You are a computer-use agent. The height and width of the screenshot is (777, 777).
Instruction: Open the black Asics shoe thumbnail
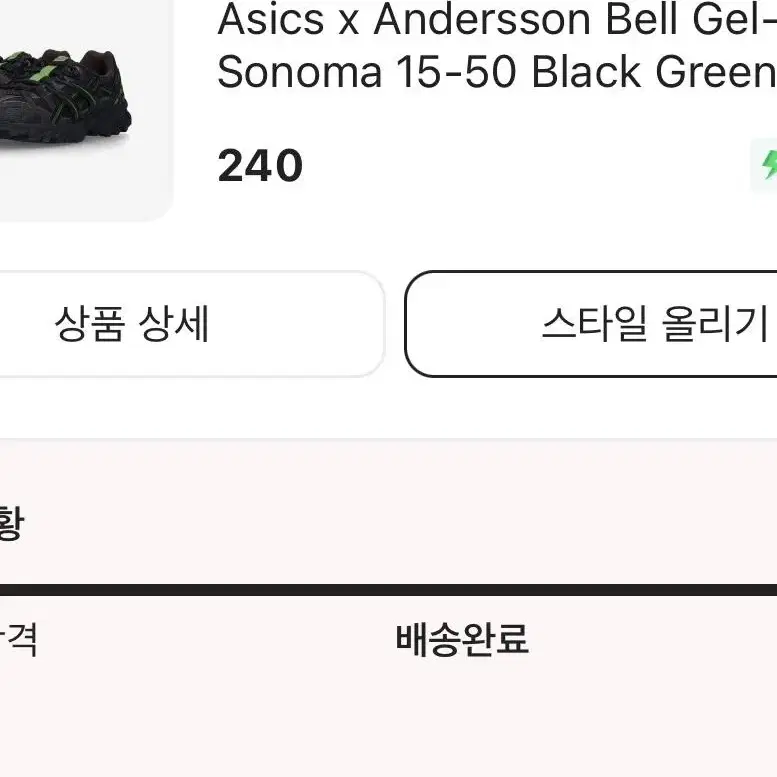[63, 98]
